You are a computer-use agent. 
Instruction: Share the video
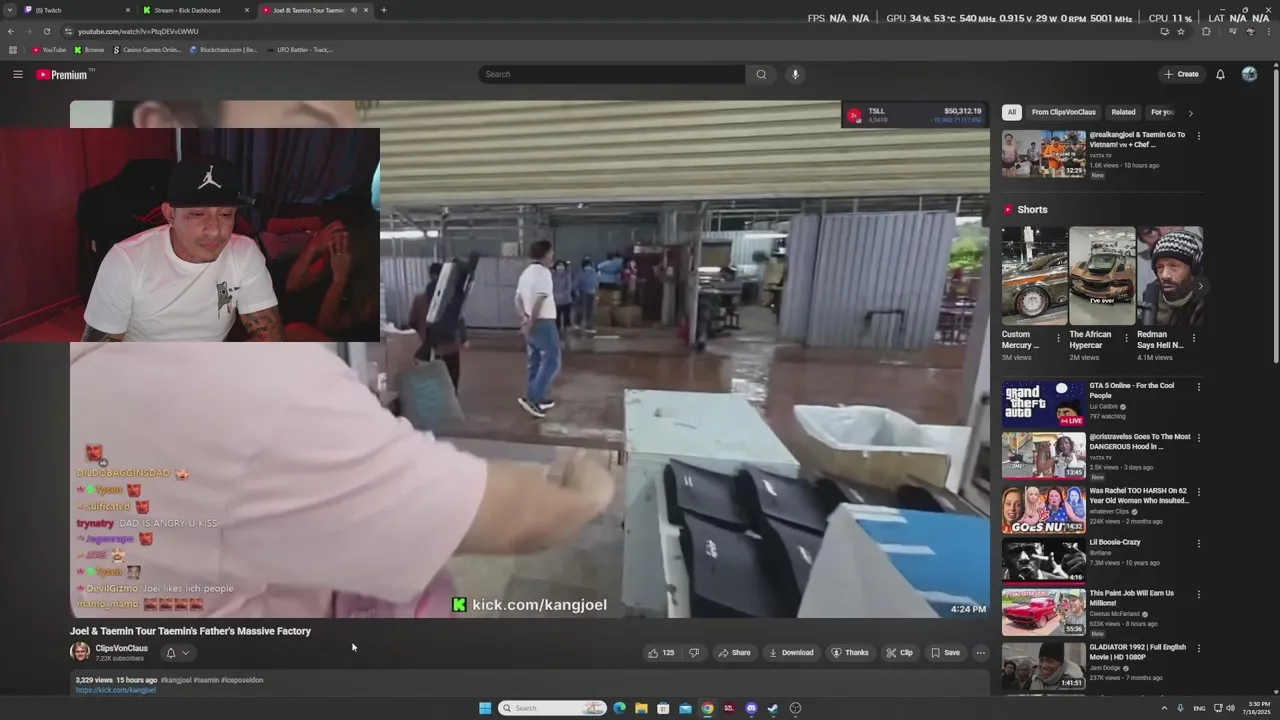734,653
